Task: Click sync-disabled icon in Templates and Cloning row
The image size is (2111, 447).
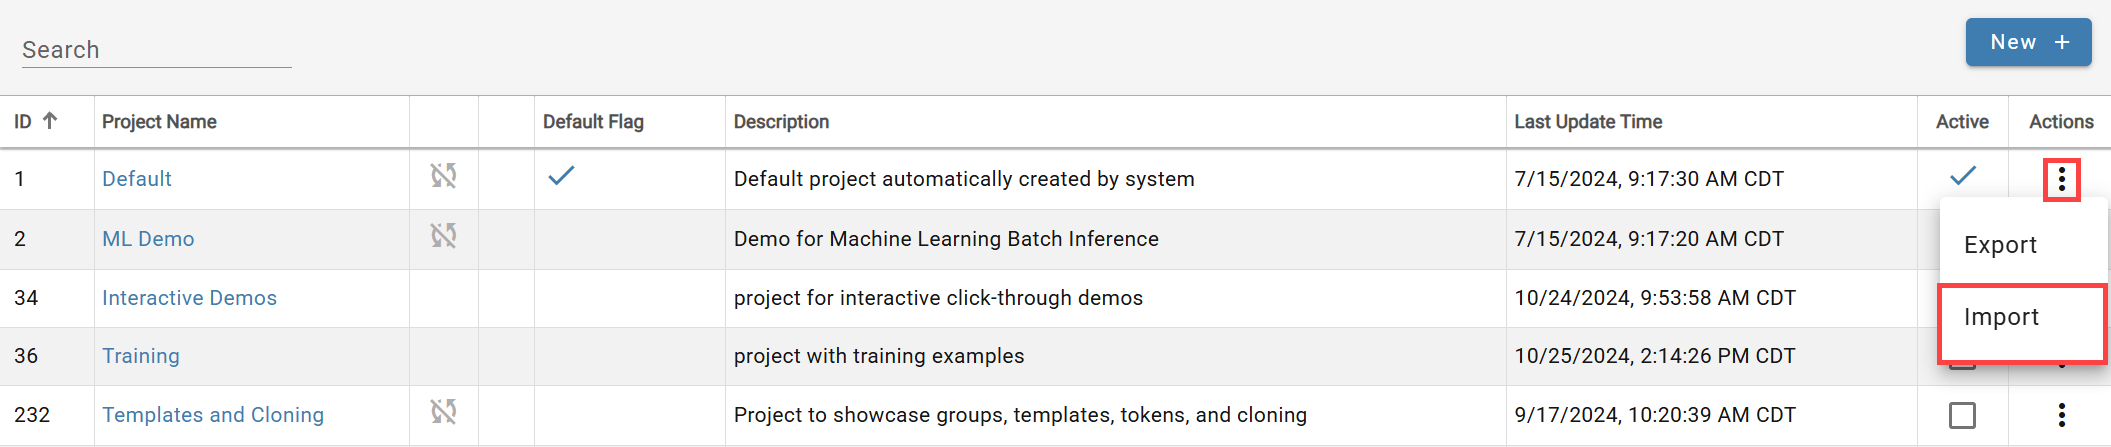Action: [x=444, y=411]
